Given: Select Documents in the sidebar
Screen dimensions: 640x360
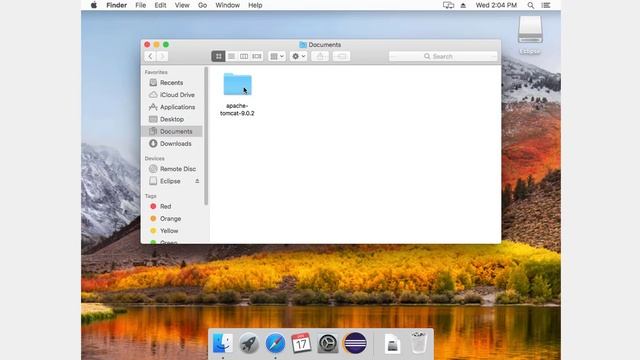Looking at the screenshot, I should (171, 131).
